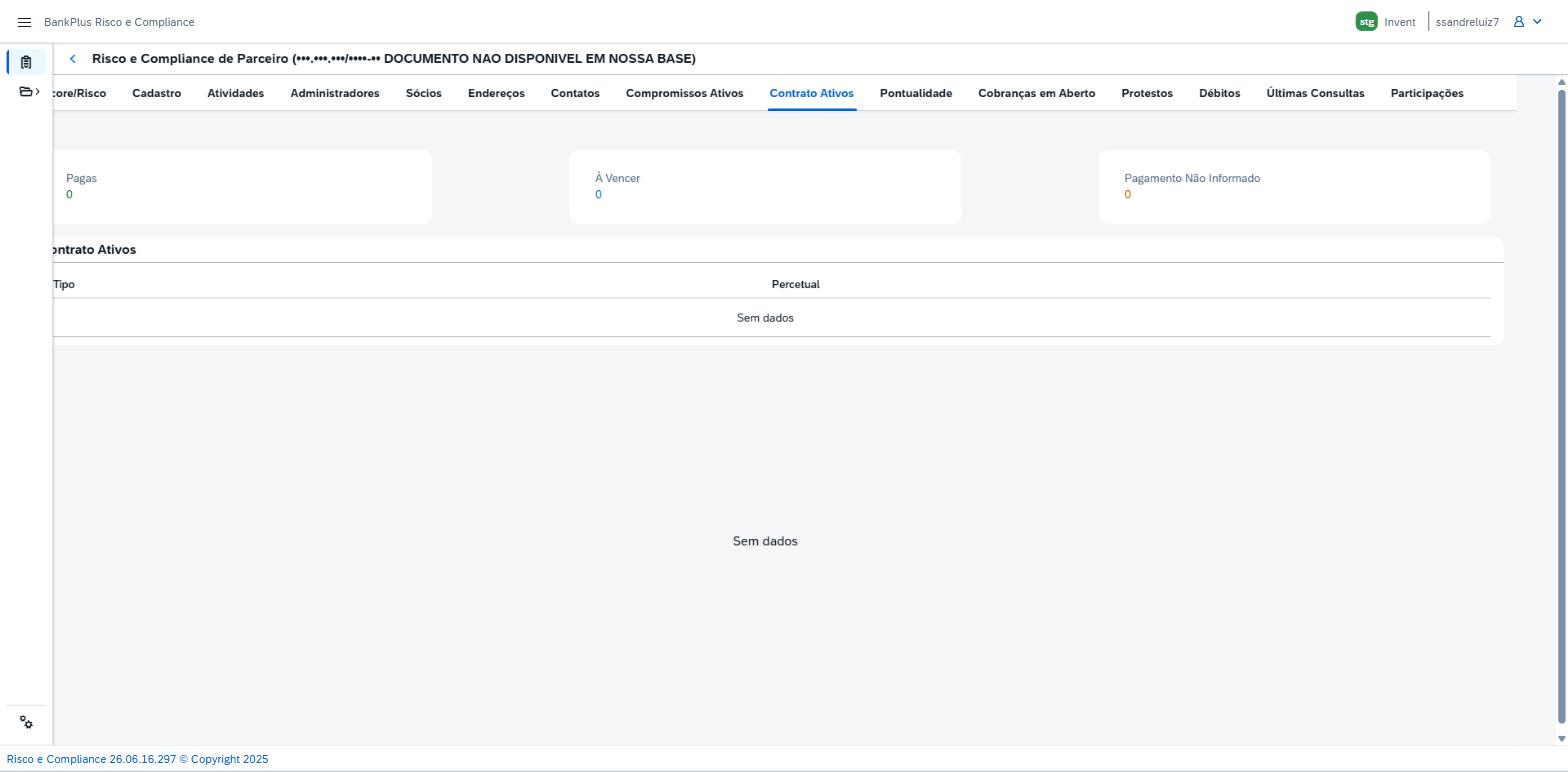Viewport: 1568px width, 772px height.
Task: Expand the user menu dropdown arrow
Action: point(1537,22)
